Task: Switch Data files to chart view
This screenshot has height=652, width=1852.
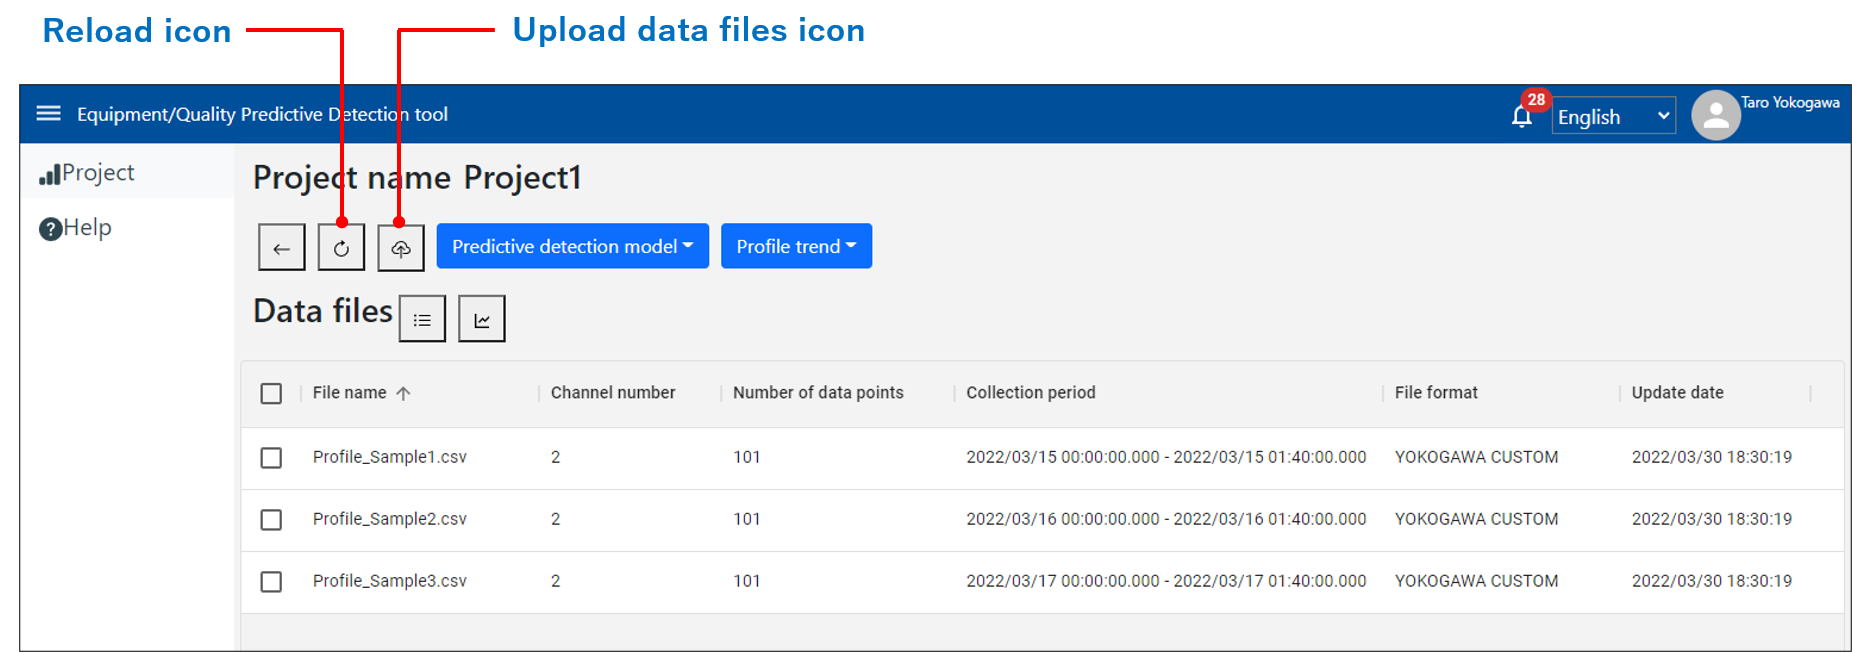Action: (x=482, y=319)
